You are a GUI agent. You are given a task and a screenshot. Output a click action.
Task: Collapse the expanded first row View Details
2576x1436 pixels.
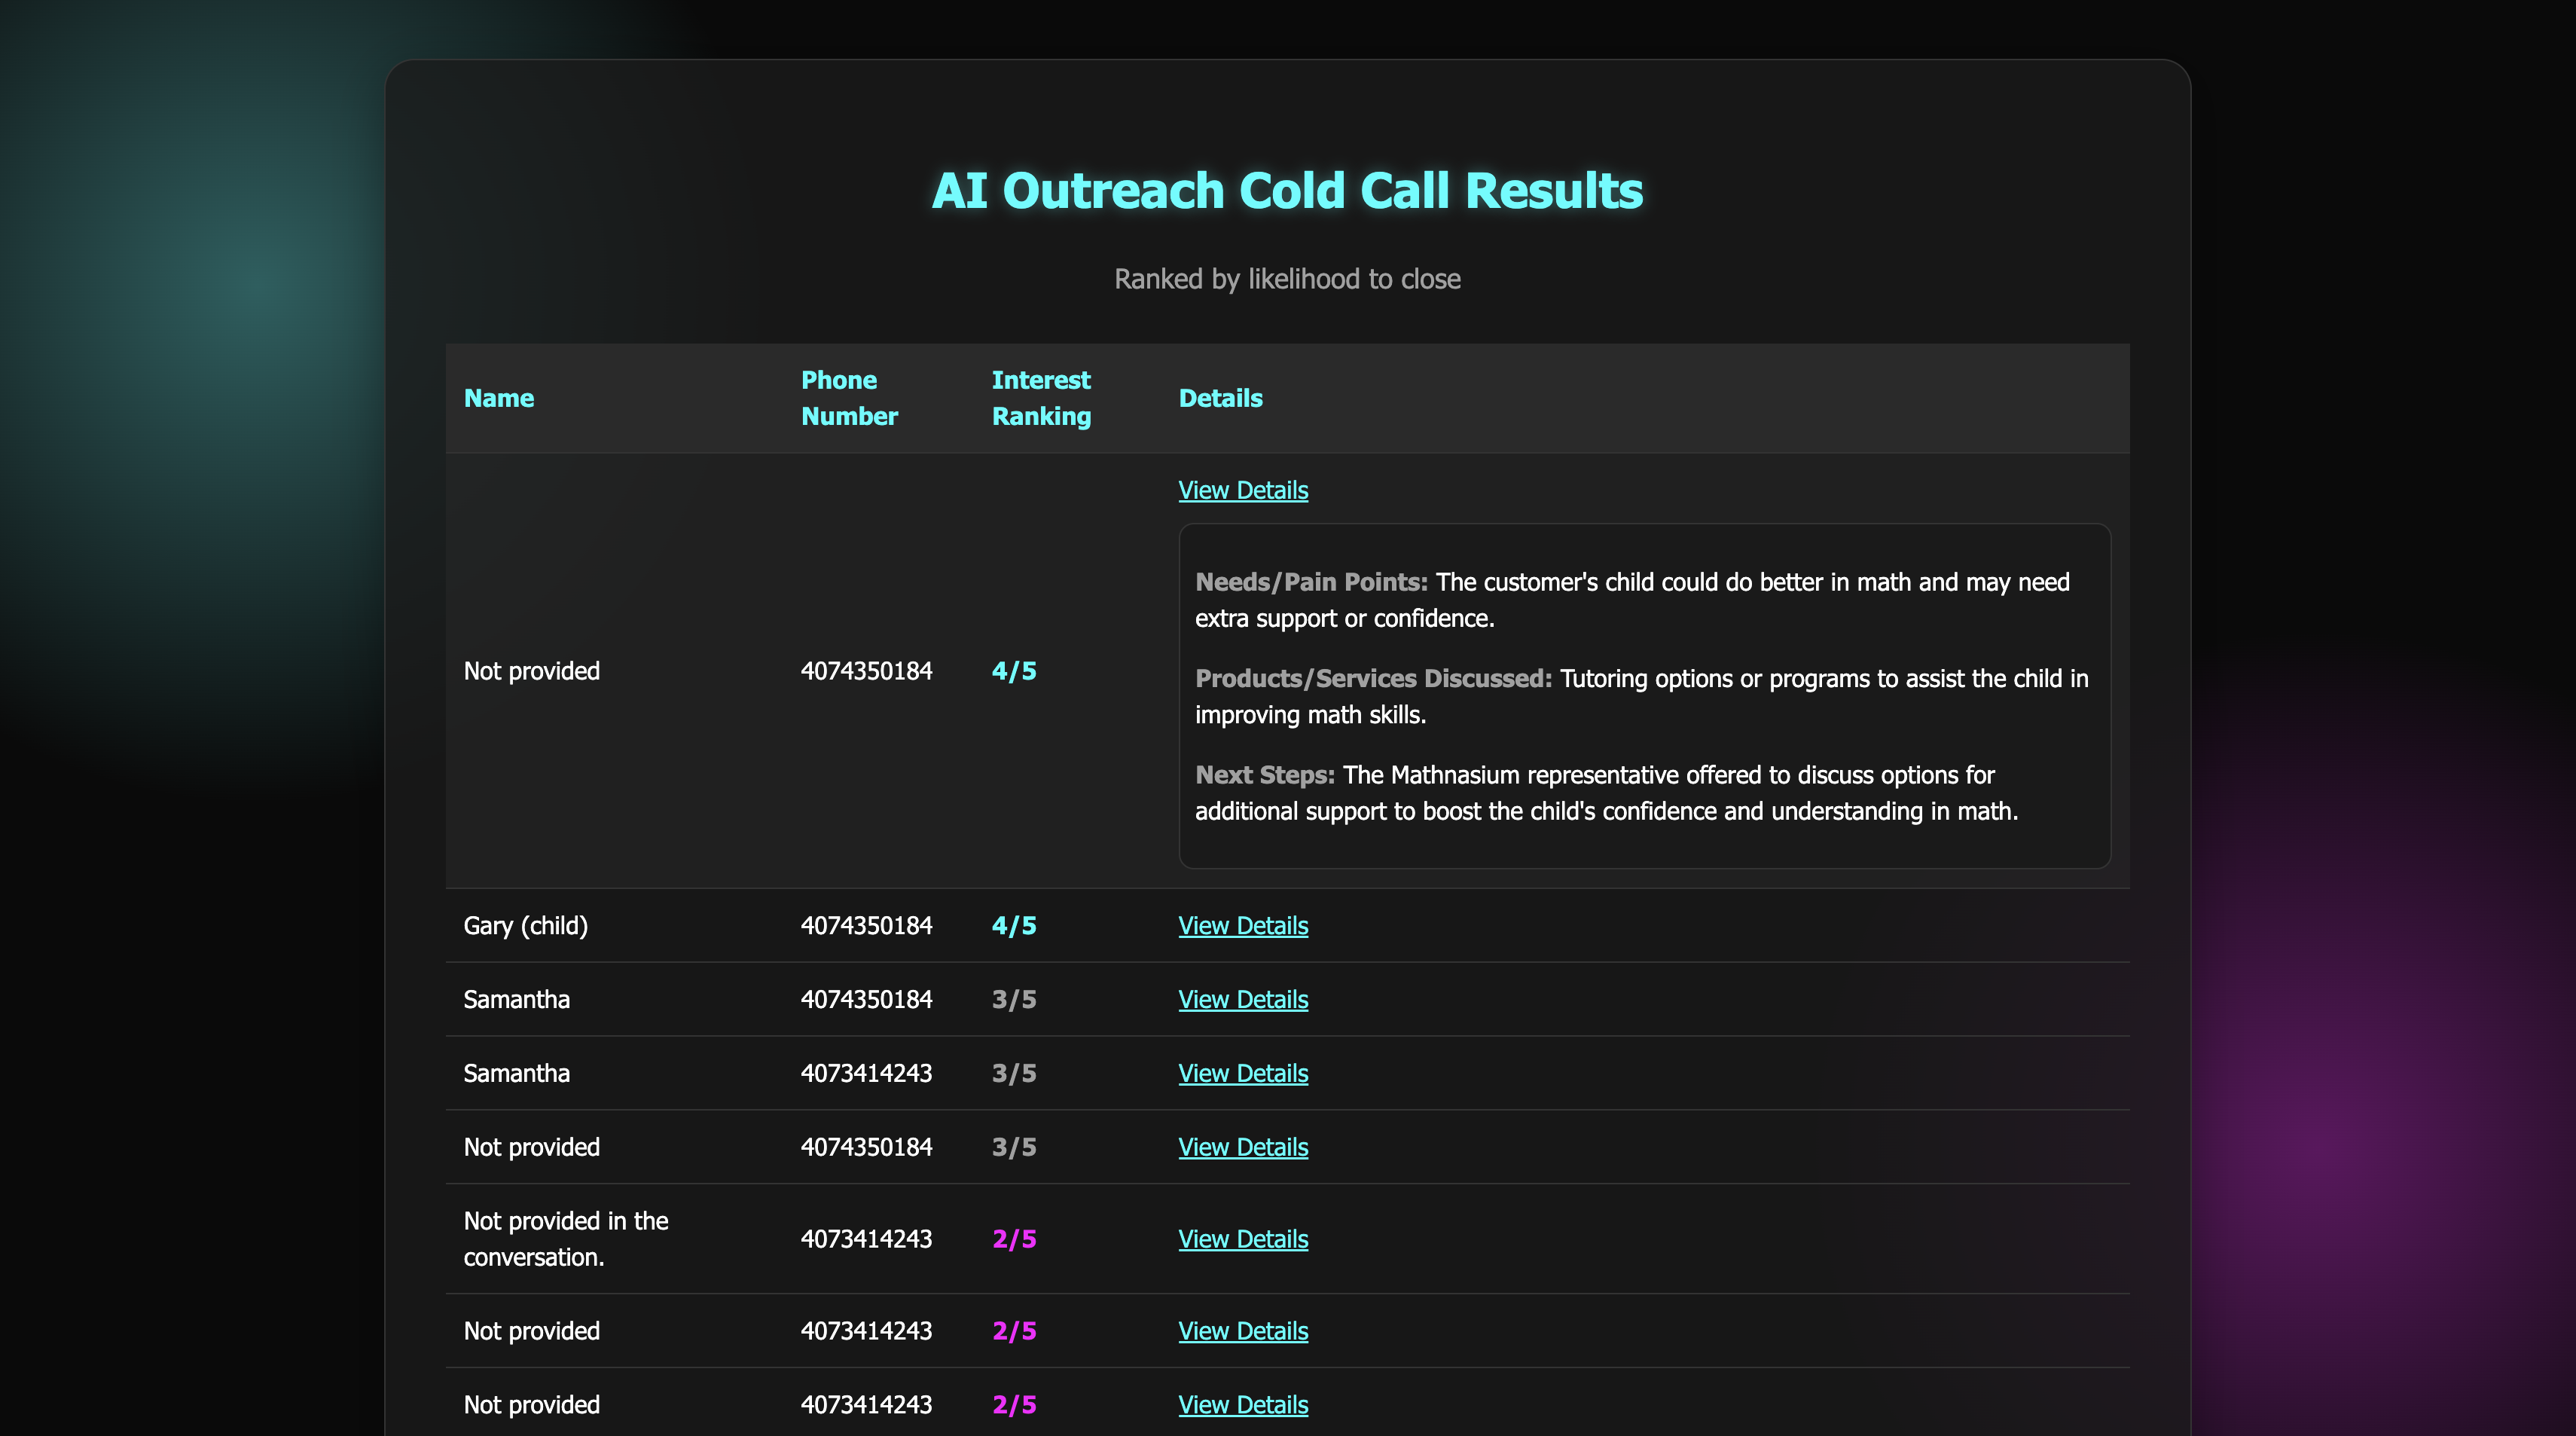(1242, 490)
